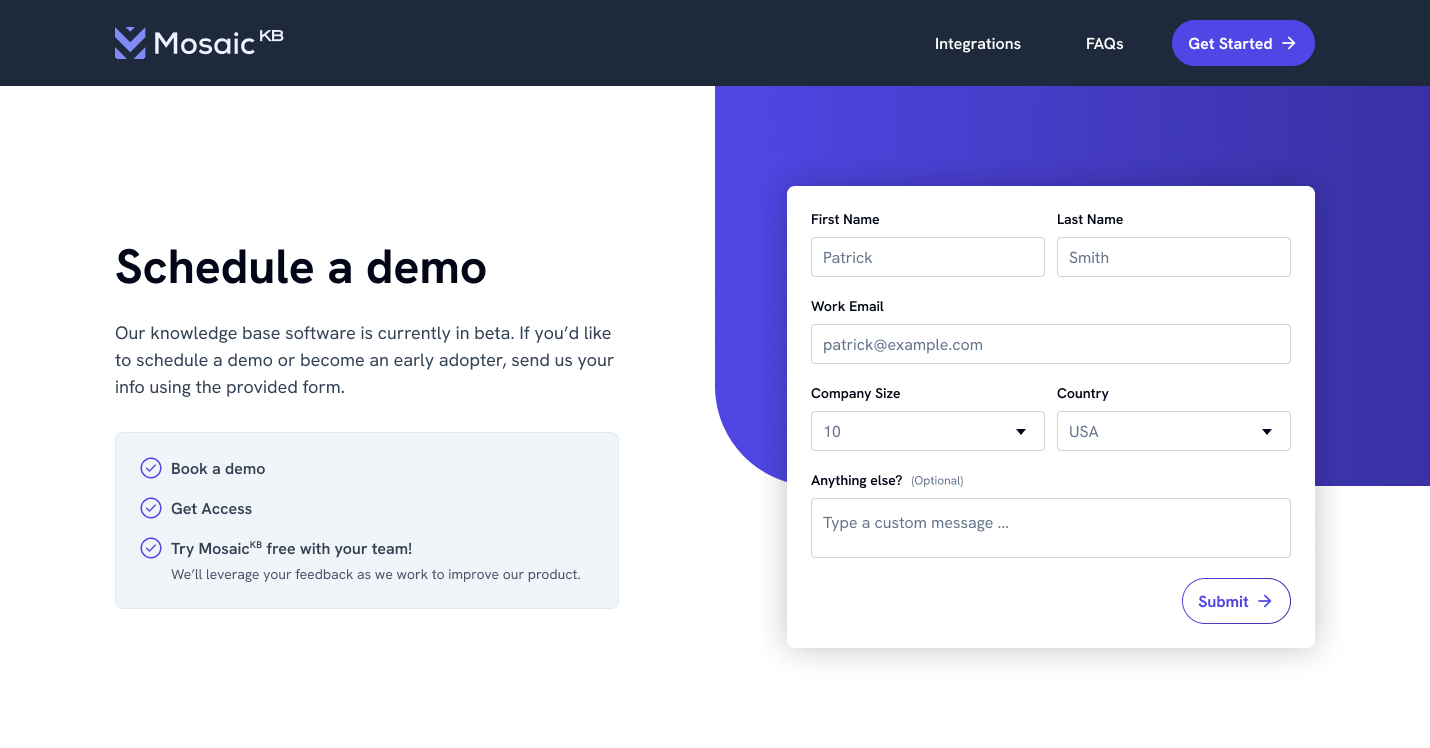Click checkmark icon beside Try Mosaic free
This screenshot has height=748, width=1430.
[x=151, y=548]
